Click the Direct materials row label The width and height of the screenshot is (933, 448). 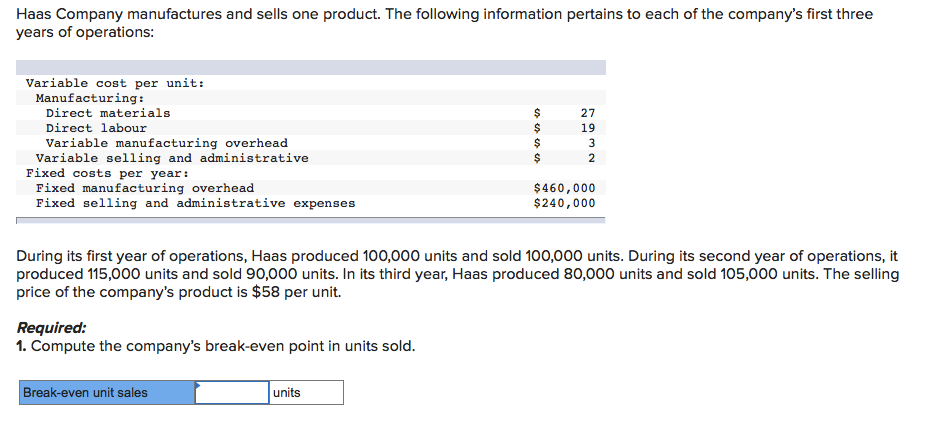click(108, 113)
